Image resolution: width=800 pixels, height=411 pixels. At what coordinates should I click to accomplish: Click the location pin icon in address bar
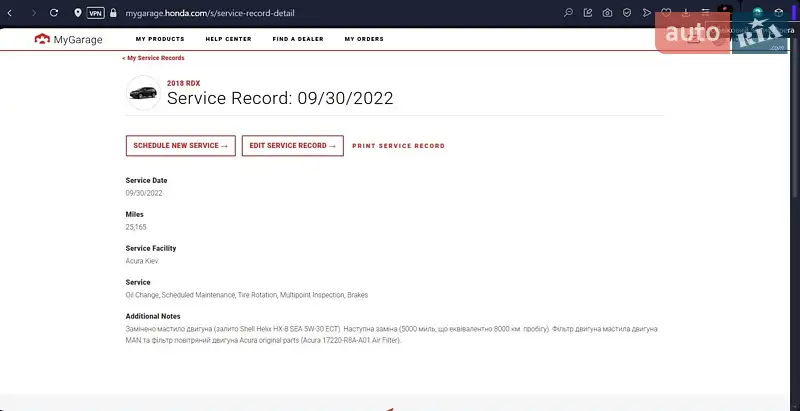coord(77,13)
